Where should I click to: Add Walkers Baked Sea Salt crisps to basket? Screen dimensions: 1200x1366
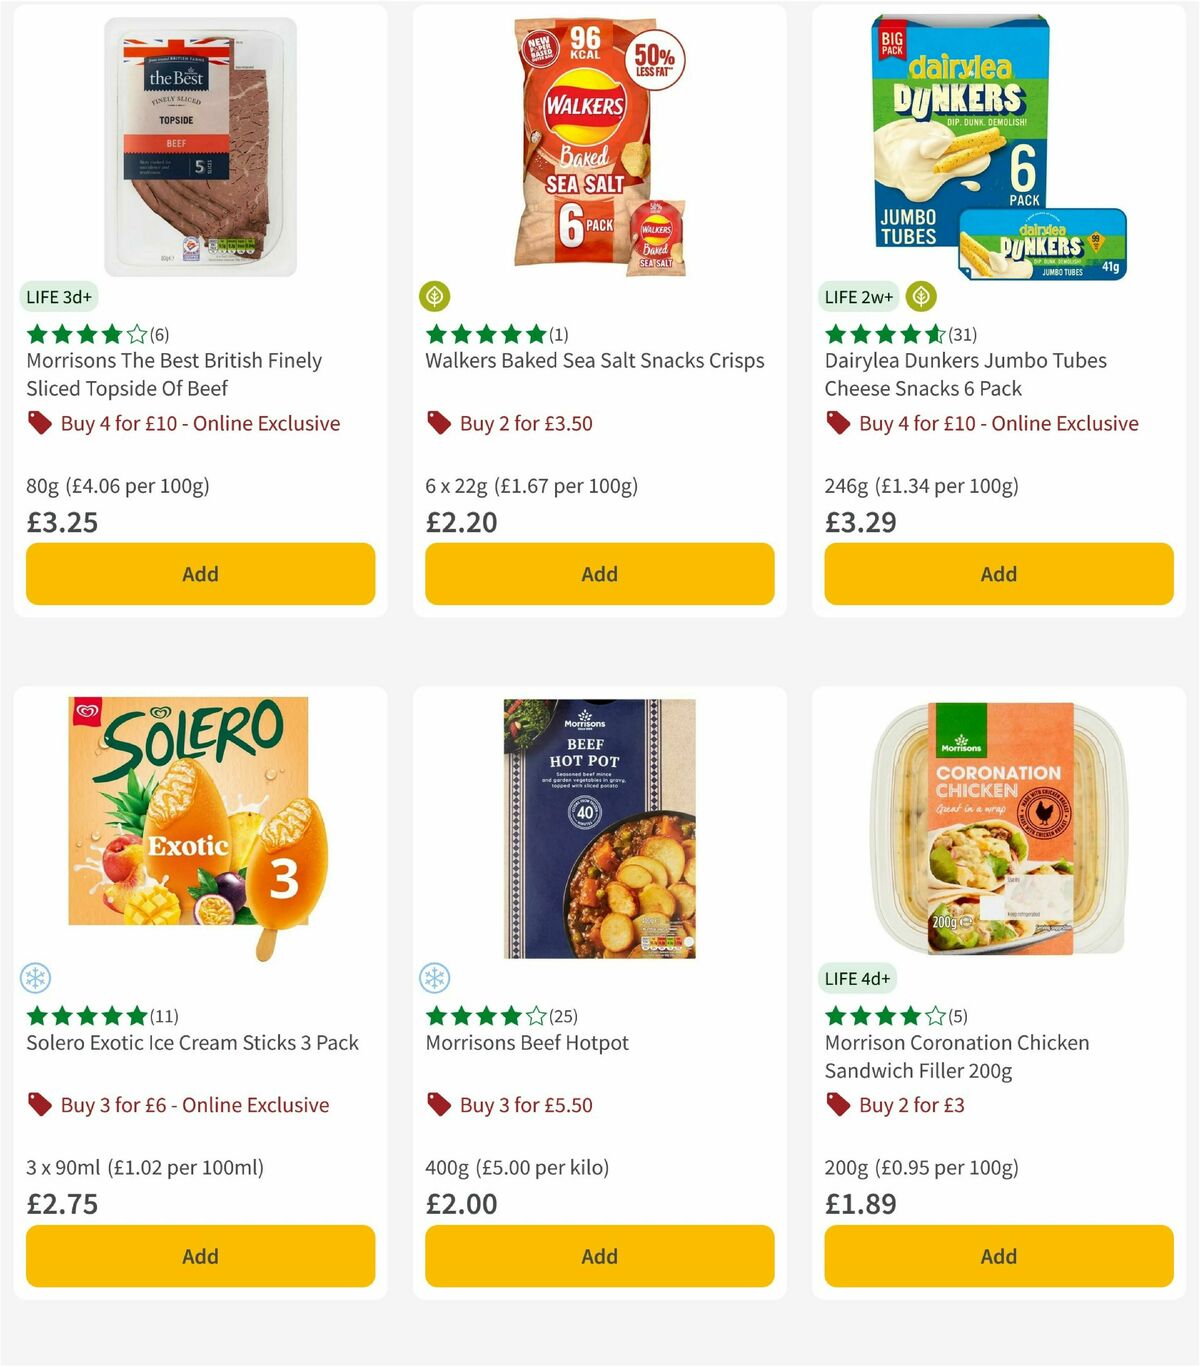(599, 574)
